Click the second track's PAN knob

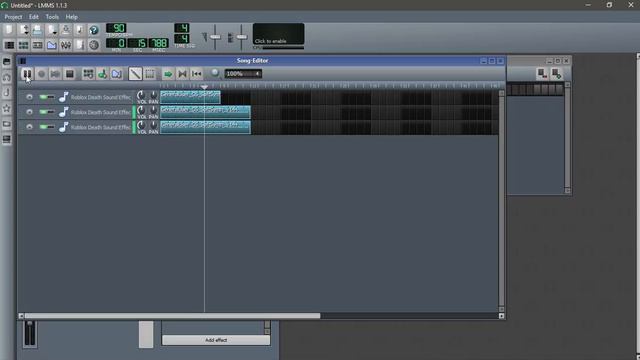pyautogui.click(x=153, y=110)
